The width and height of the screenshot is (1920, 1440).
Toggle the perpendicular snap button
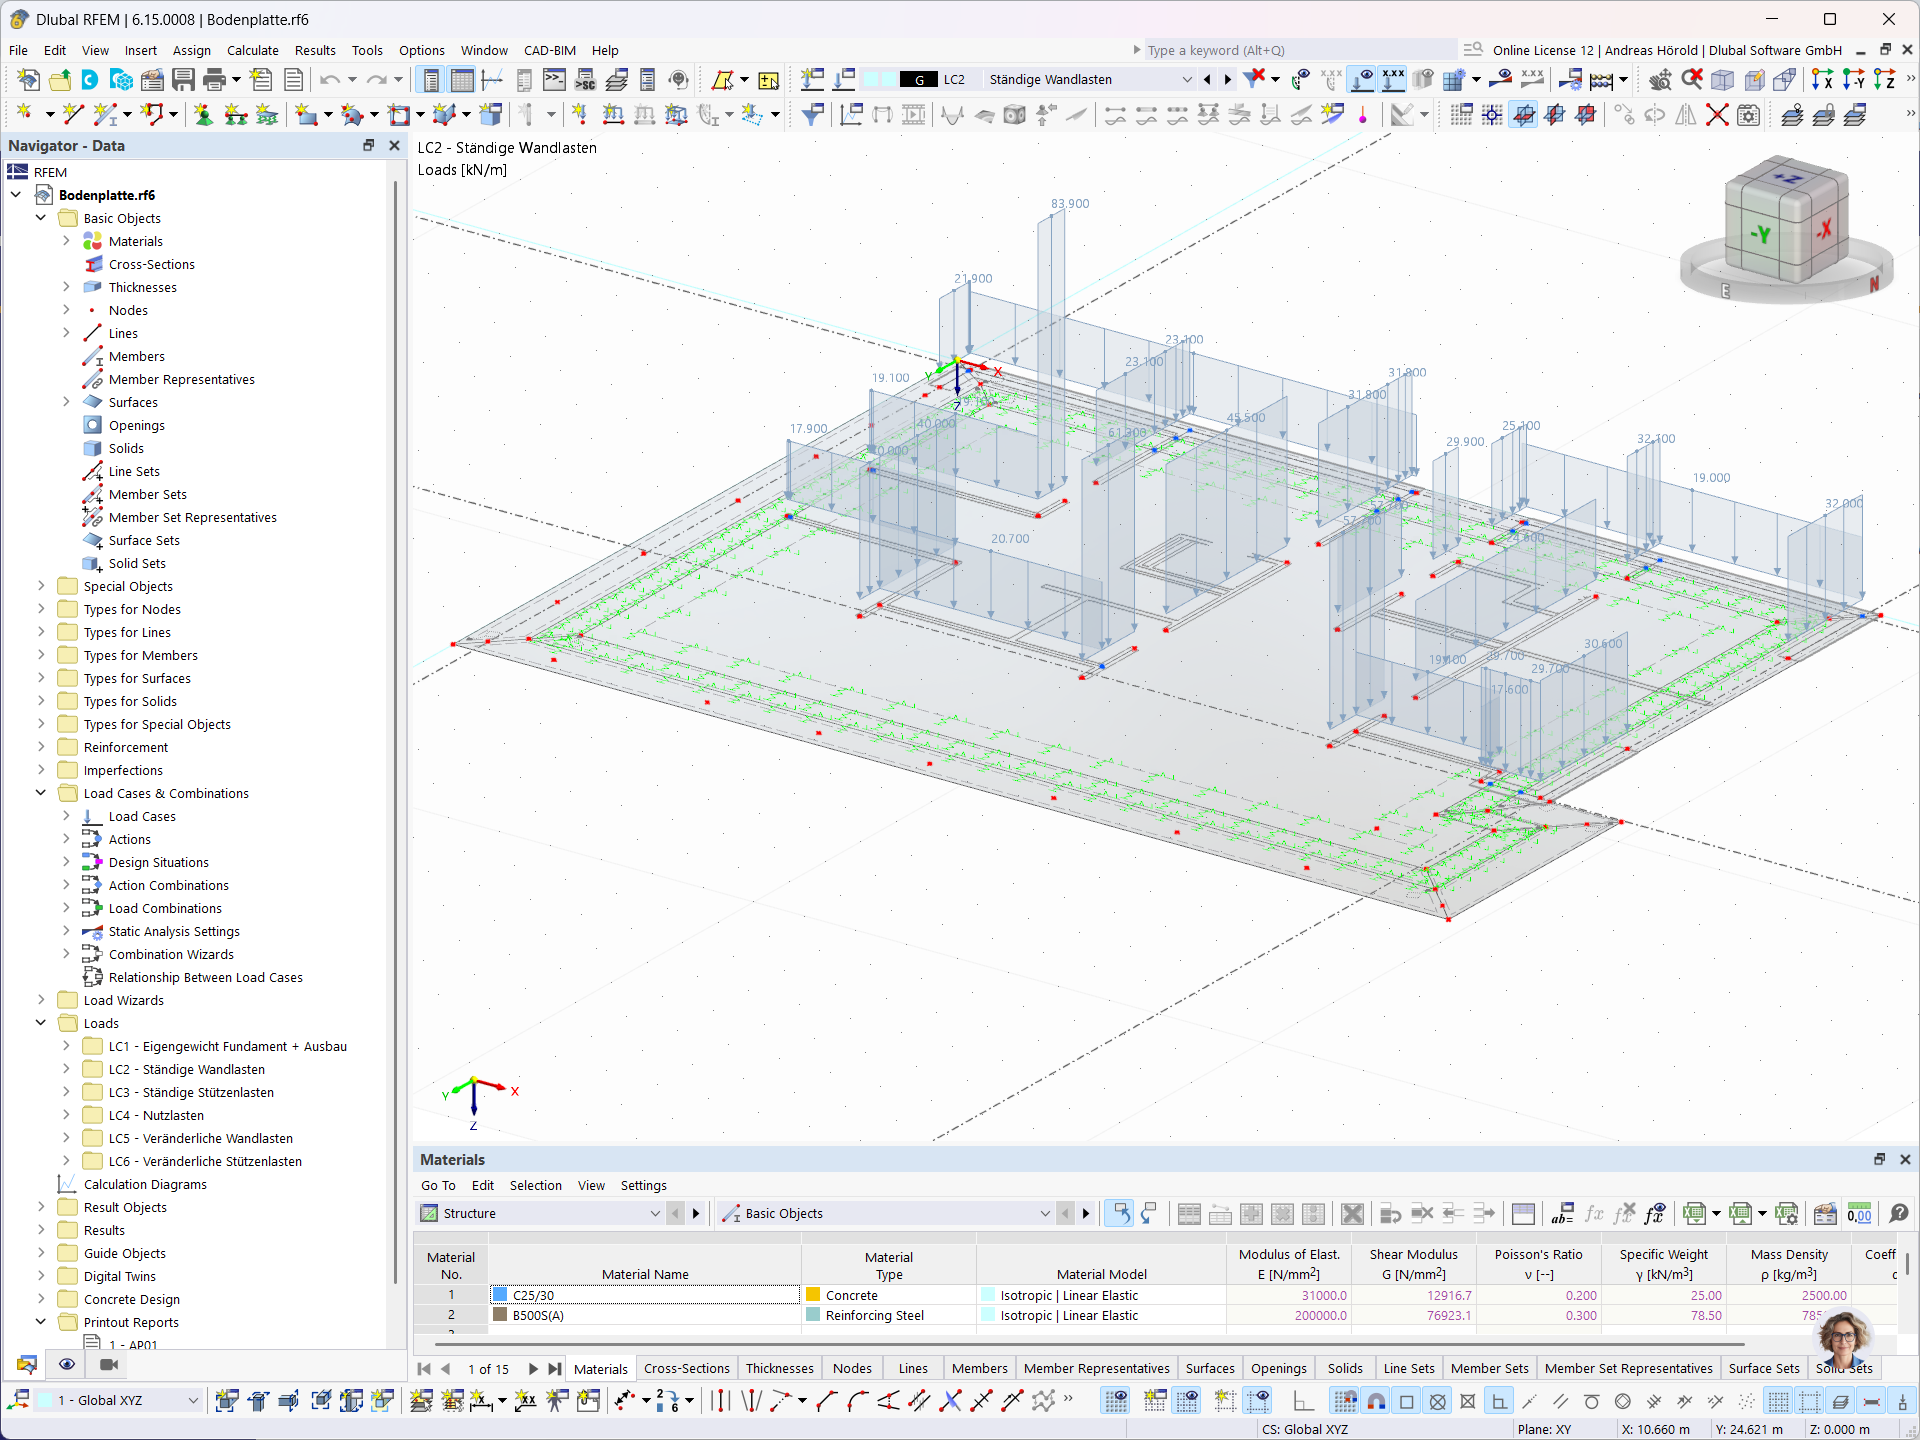(1499, 1401)
